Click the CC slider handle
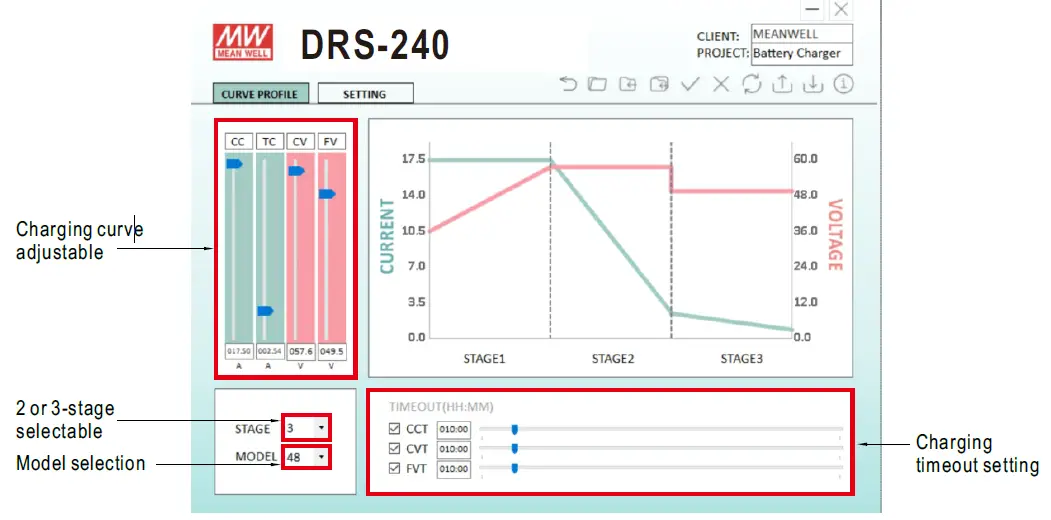This screenshot has height=520, width=1051. 234,164
